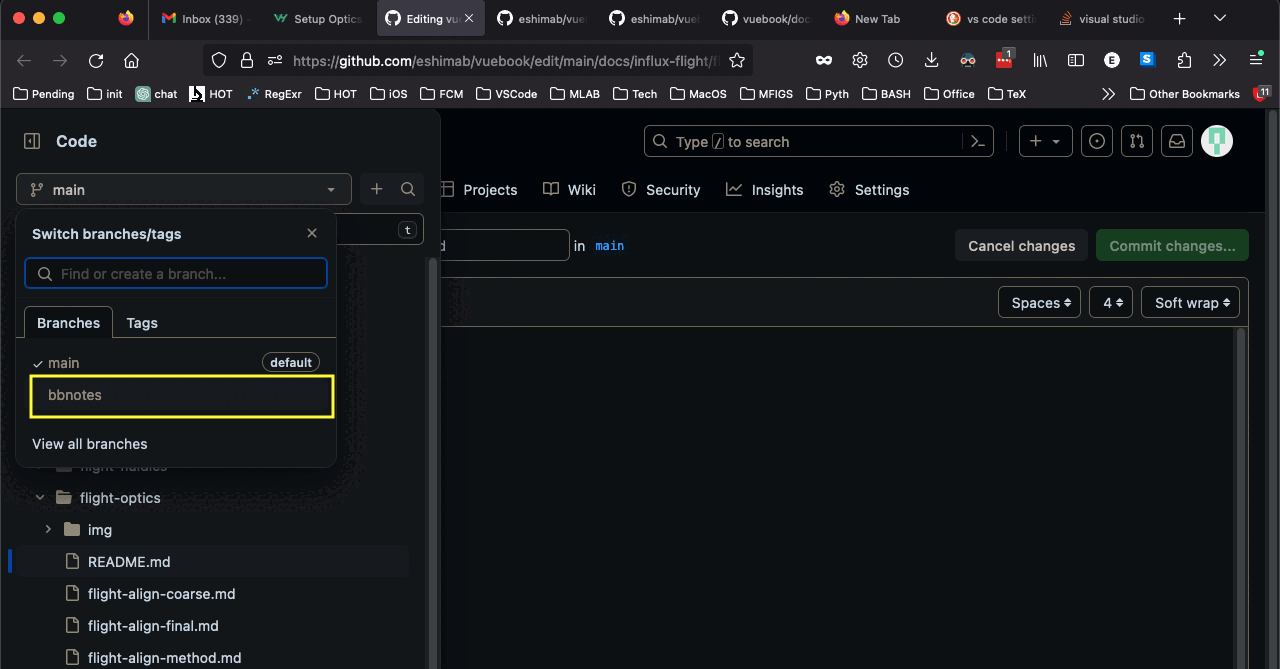Select the main branch with checkmark

(176, 363)
